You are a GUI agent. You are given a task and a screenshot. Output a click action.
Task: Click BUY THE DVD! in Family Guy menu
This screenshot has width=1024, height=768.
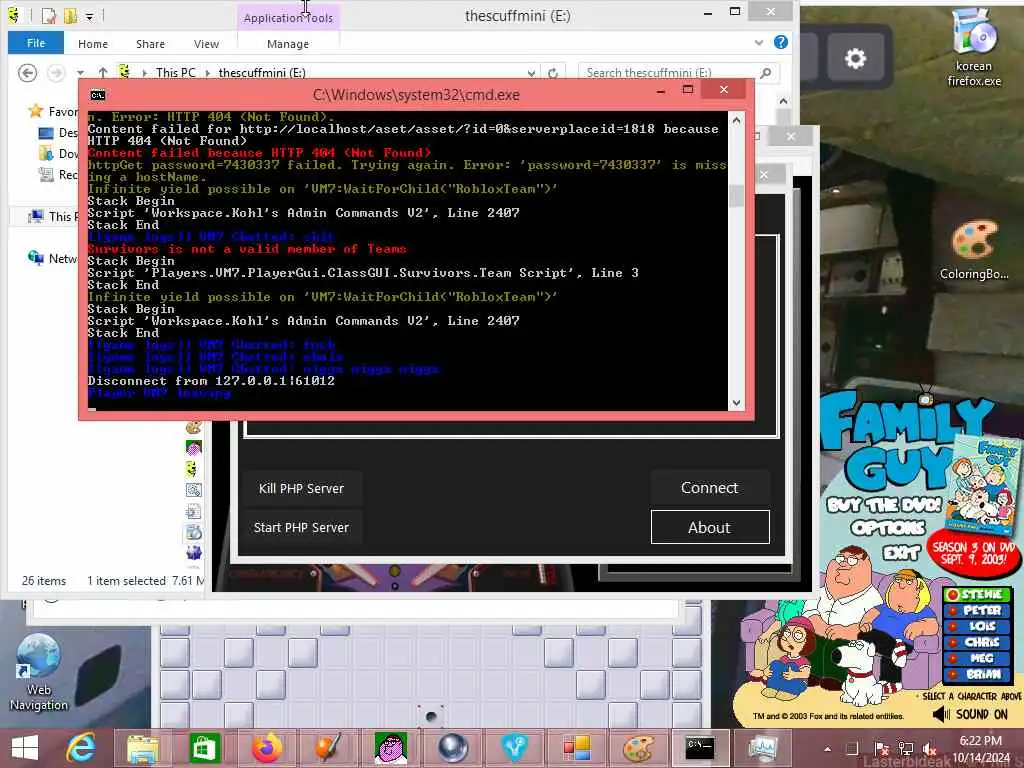tap(884, 505)
